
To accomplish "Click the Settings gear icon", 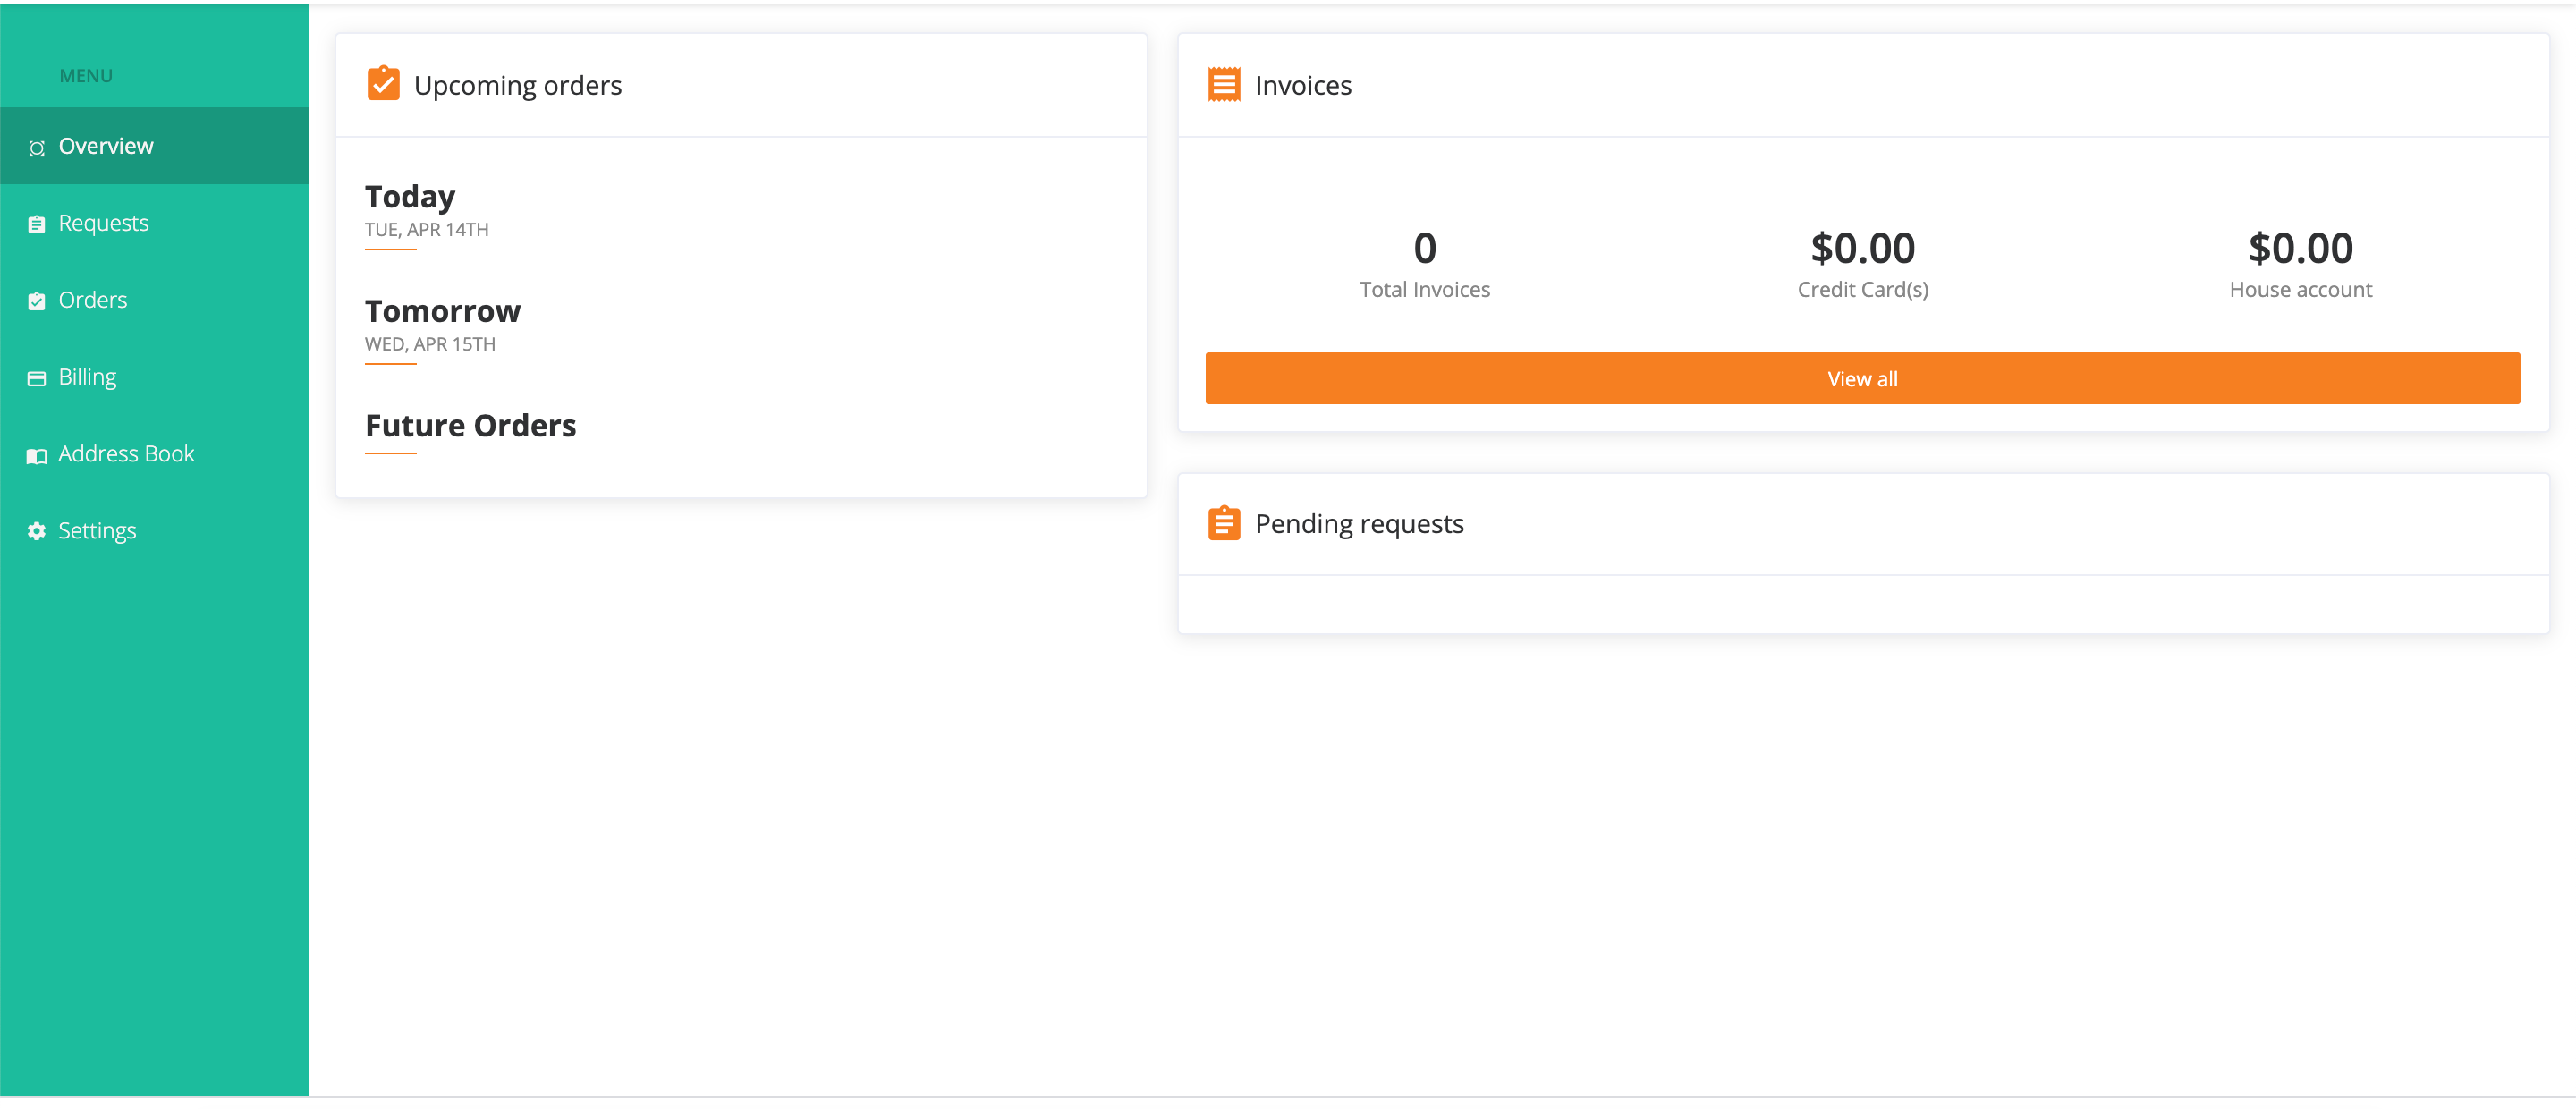I will (37, 531).
